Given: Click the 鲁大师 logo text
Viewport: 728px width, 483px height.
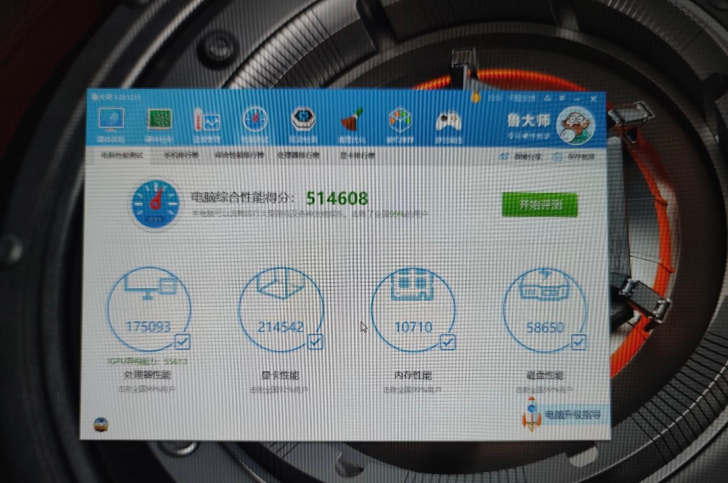Looking at the screenshot, I should coord(528,121).
